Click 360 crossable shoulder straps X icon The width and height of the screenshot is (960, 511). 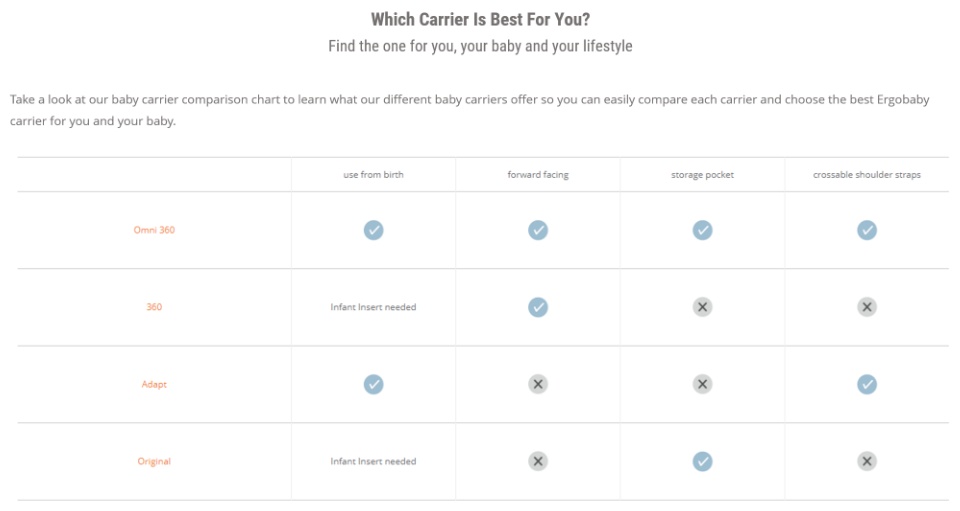867,307
